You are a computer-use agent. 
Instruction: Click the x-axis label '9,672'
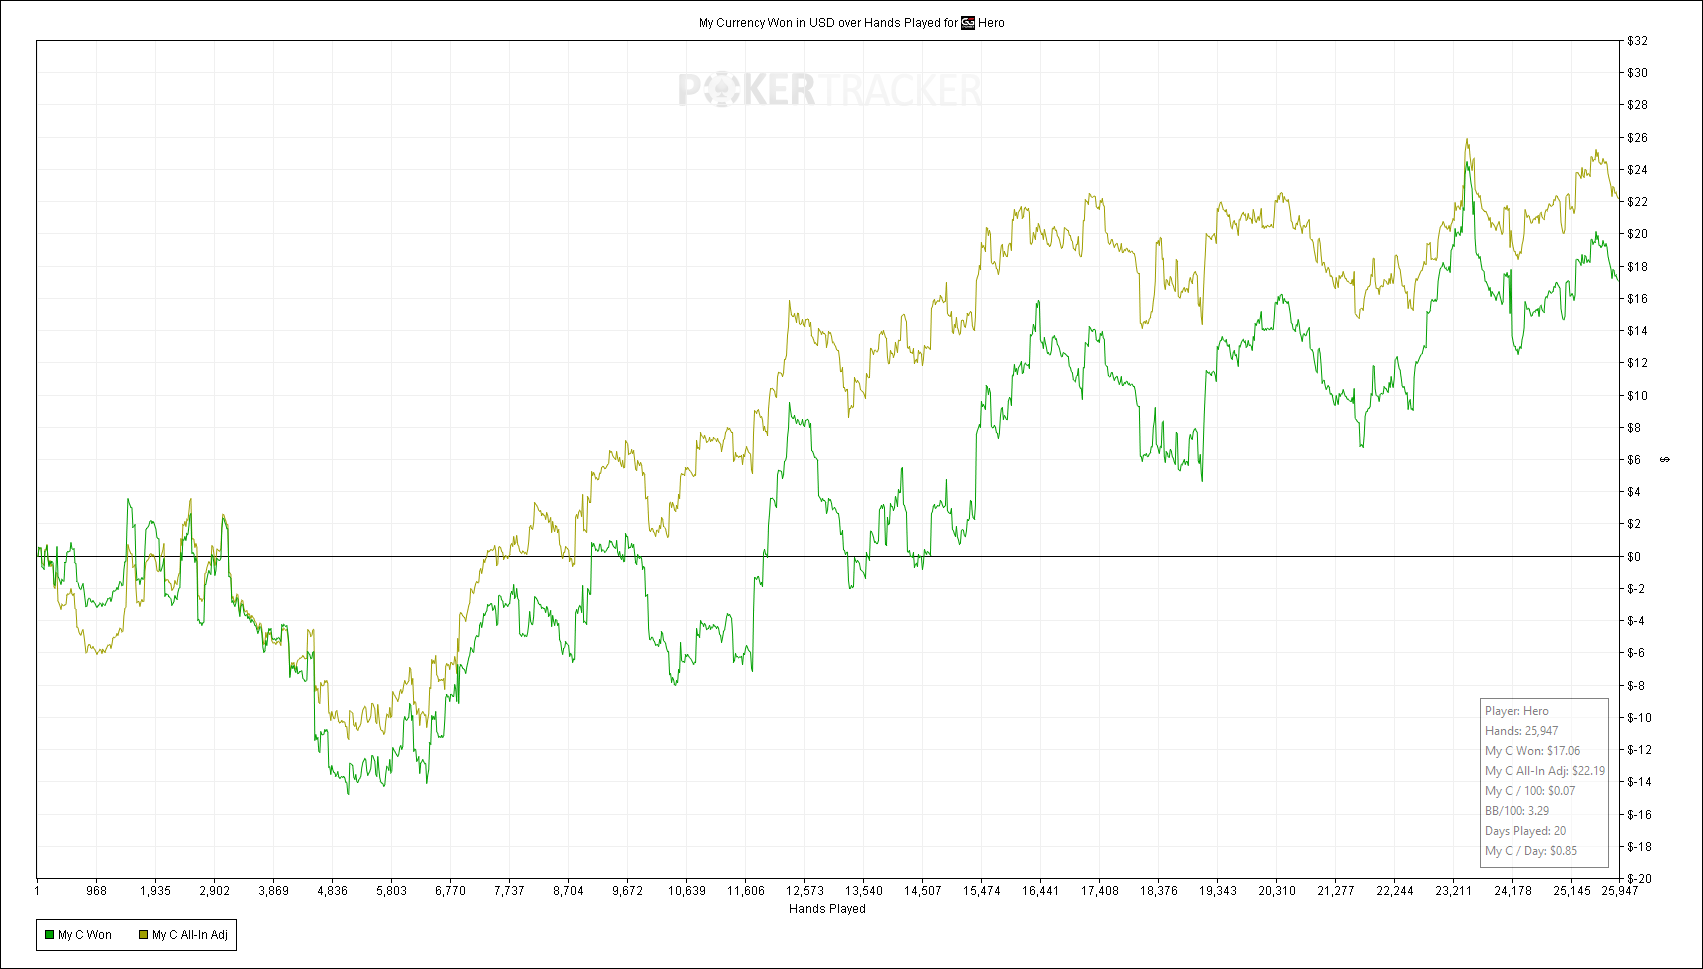(x=627, y=891)
